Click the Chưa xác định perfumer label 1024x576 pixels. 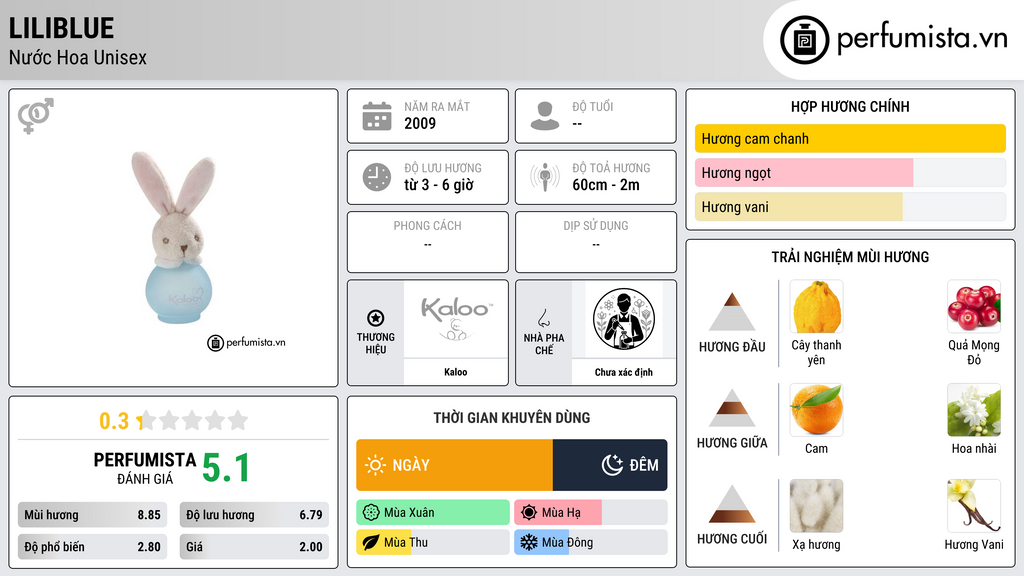624,372
